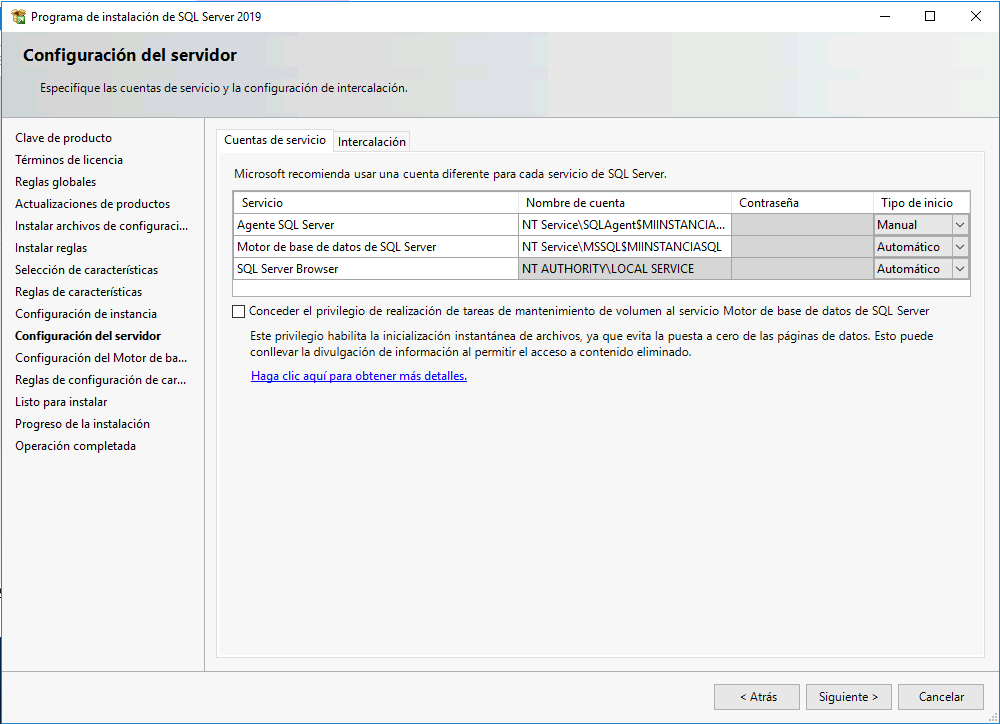
Task: Click the Contraseña column header
Action: coord(802,203)
